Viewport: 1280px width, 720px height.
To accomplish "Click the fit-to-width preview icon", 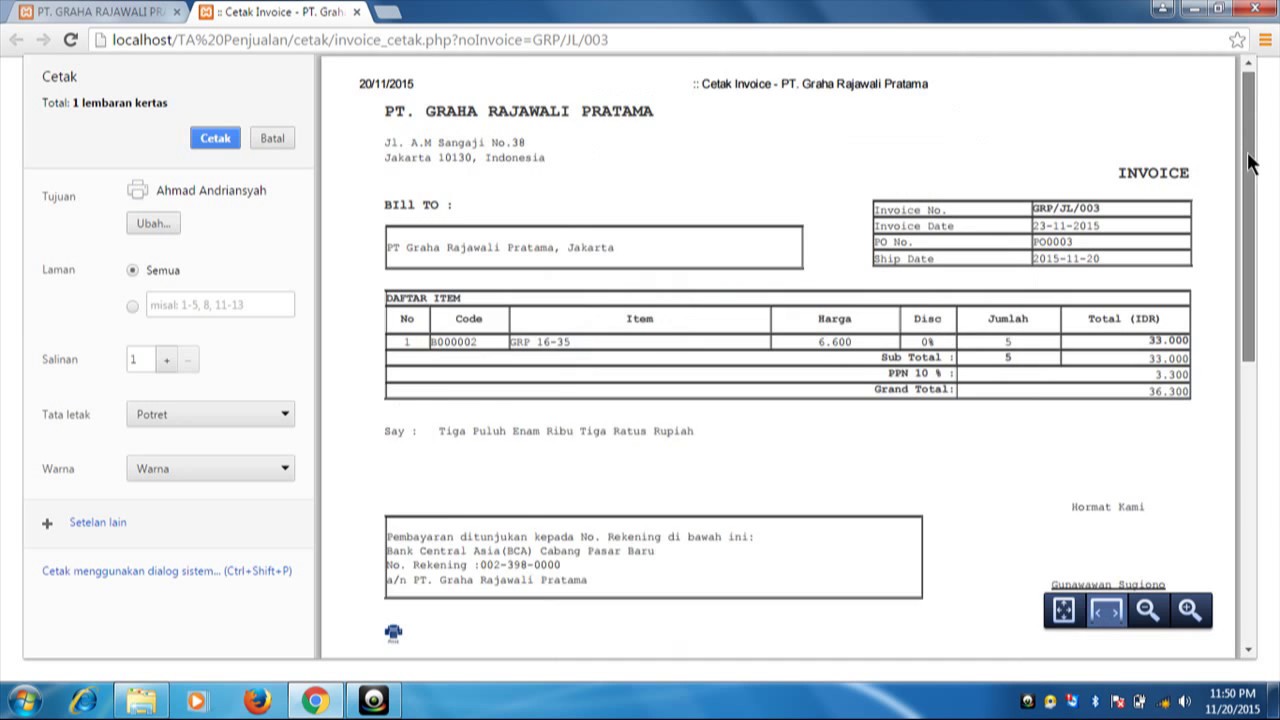I will [x=1106, y=610].
